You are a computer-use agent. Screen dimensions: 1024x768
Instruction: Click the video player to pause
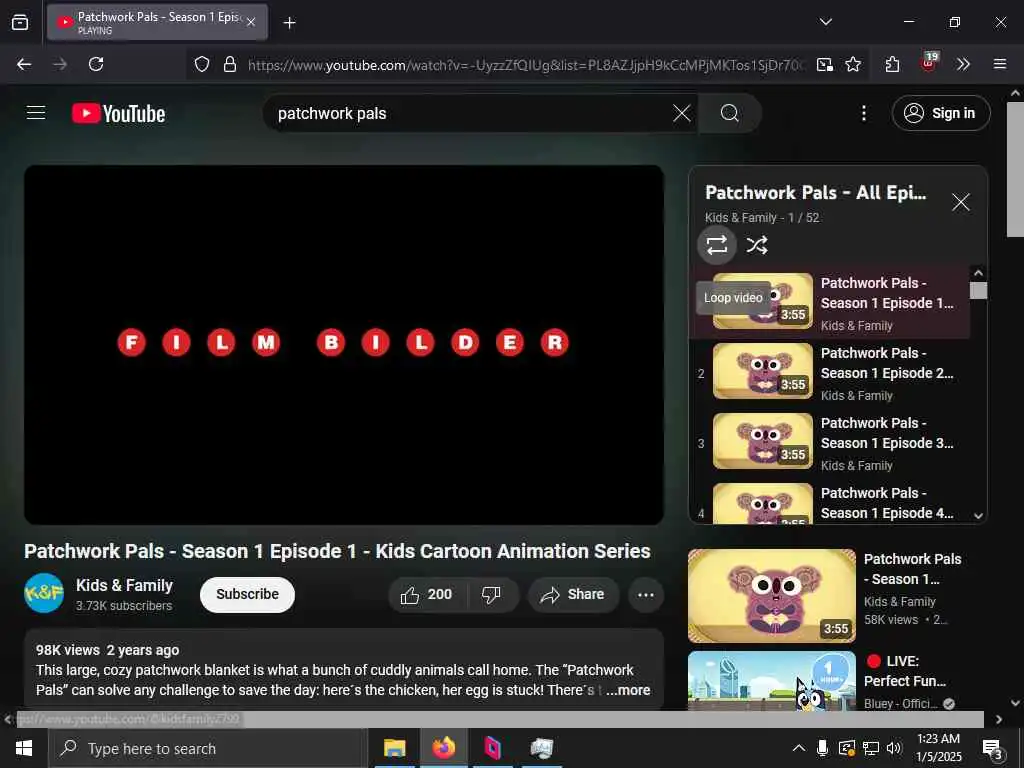344,344
